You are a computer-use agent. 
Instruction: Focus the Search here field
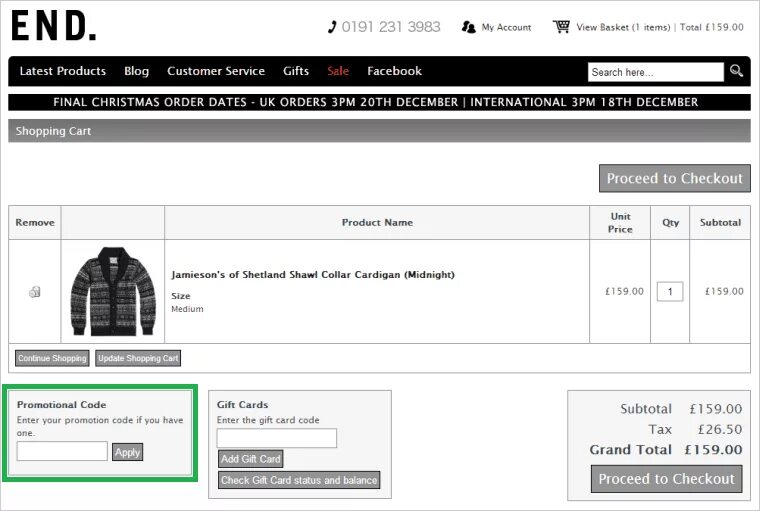[655, 72]
